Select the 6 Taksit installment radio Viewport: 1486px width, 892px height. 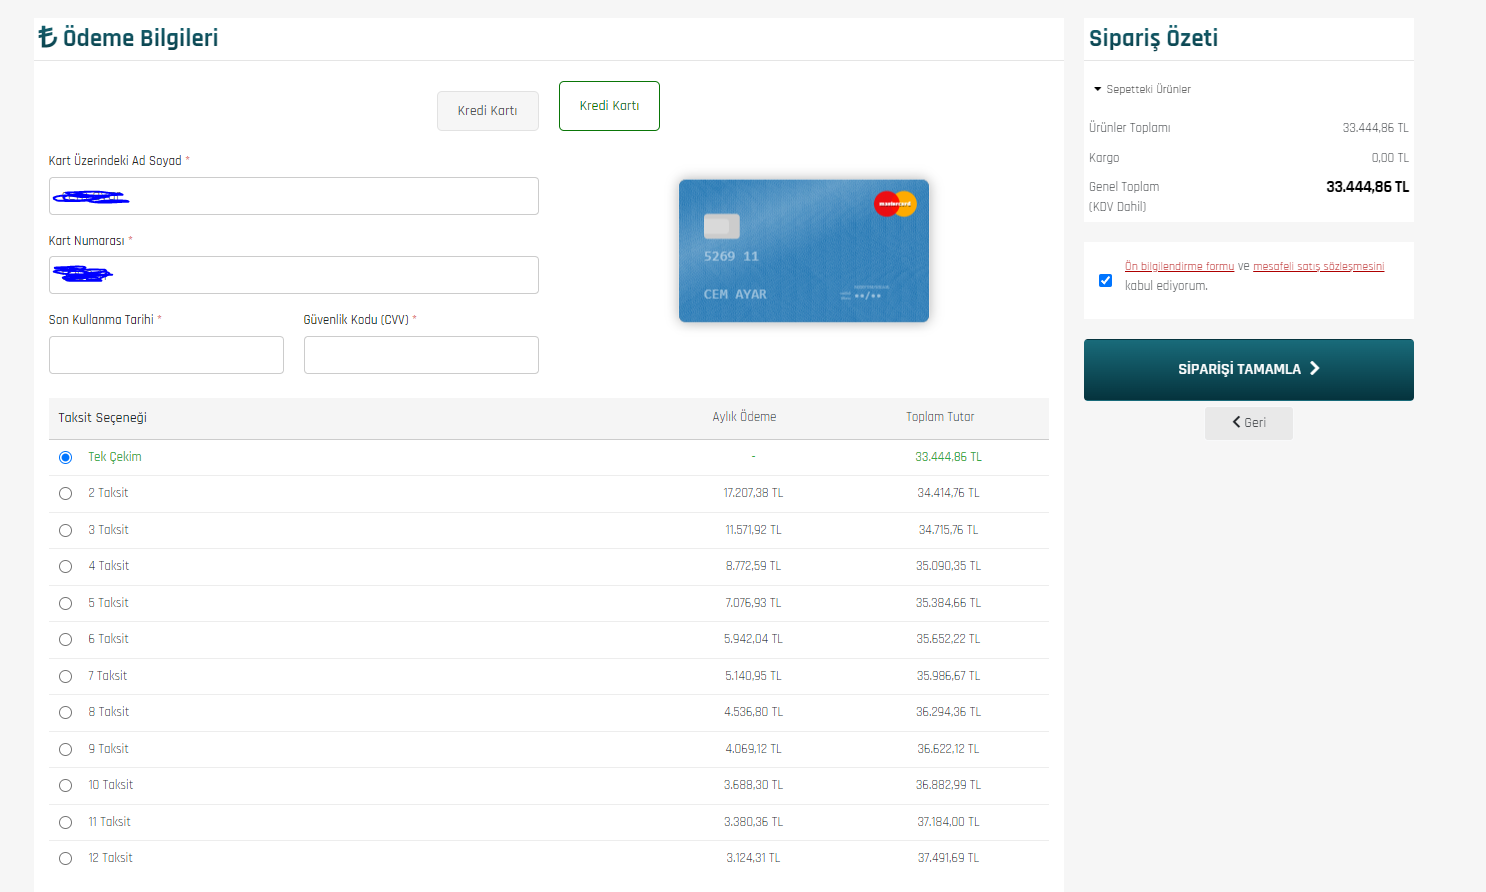[65, 639]
